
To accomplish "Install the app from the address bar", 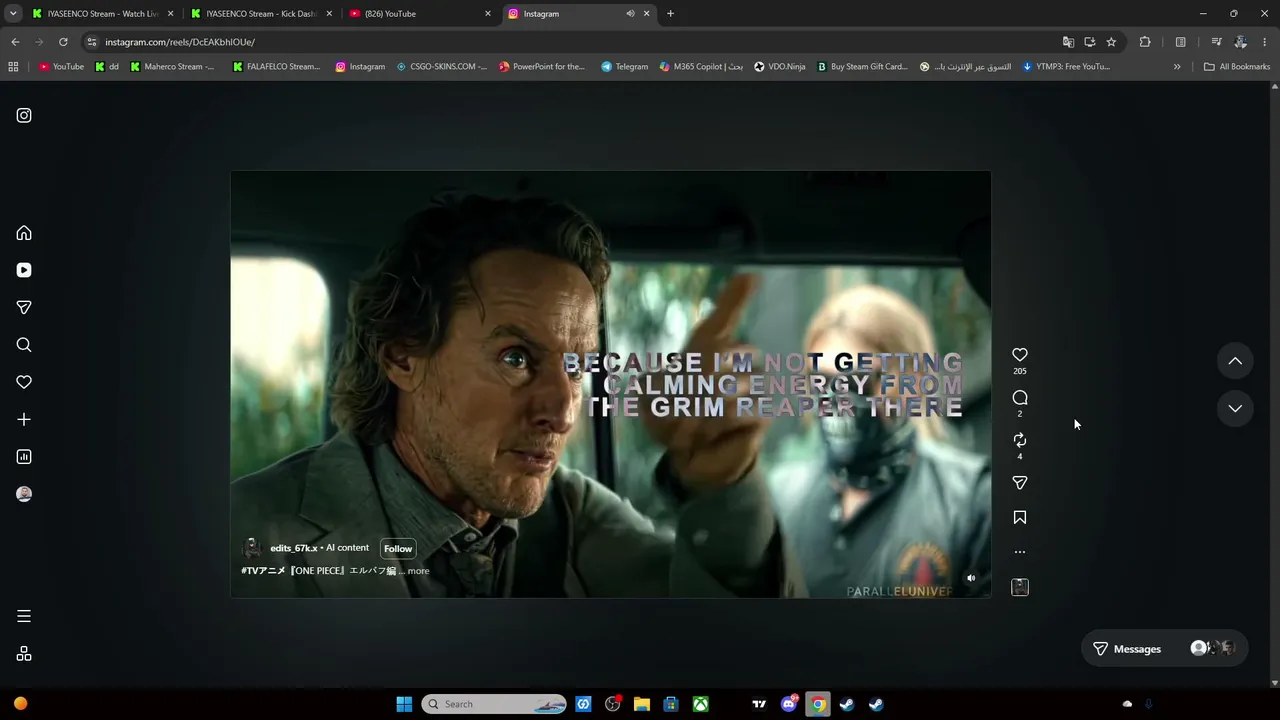I will click(1089, 42).
